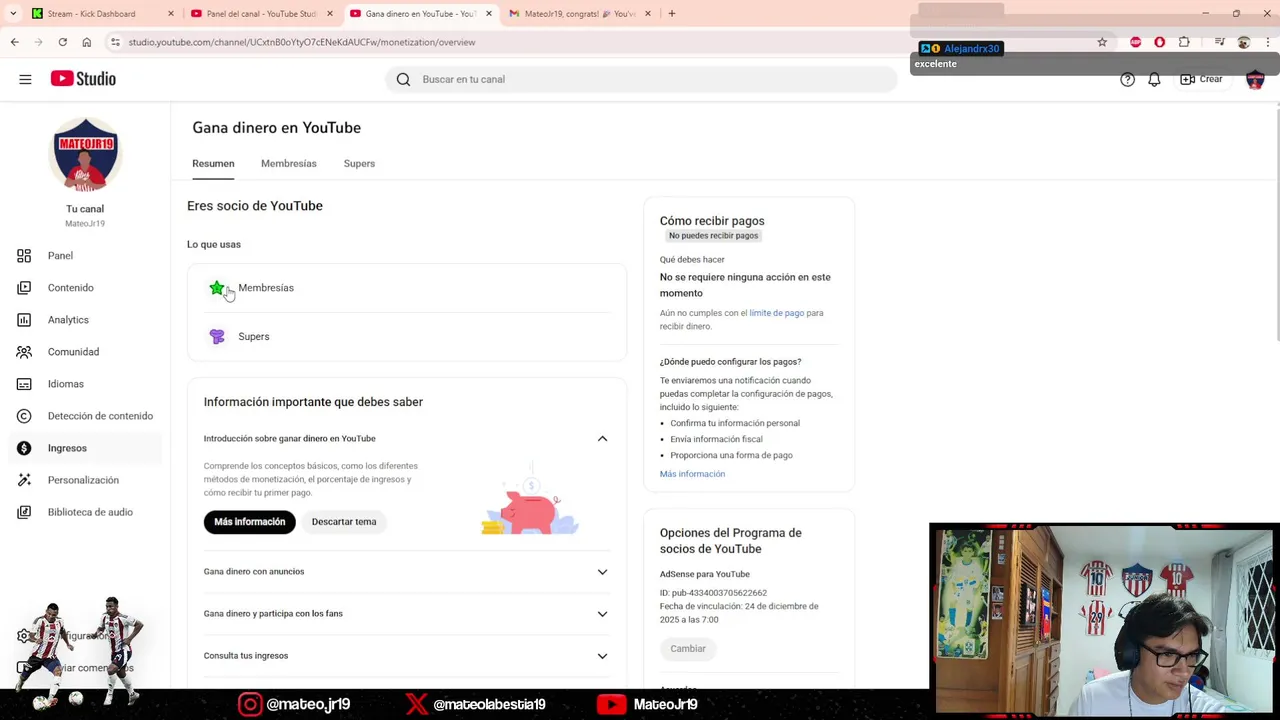Click the disabled Cambiar button
The height and width of the screenshot is (720, 1280).
pos(688,649)
